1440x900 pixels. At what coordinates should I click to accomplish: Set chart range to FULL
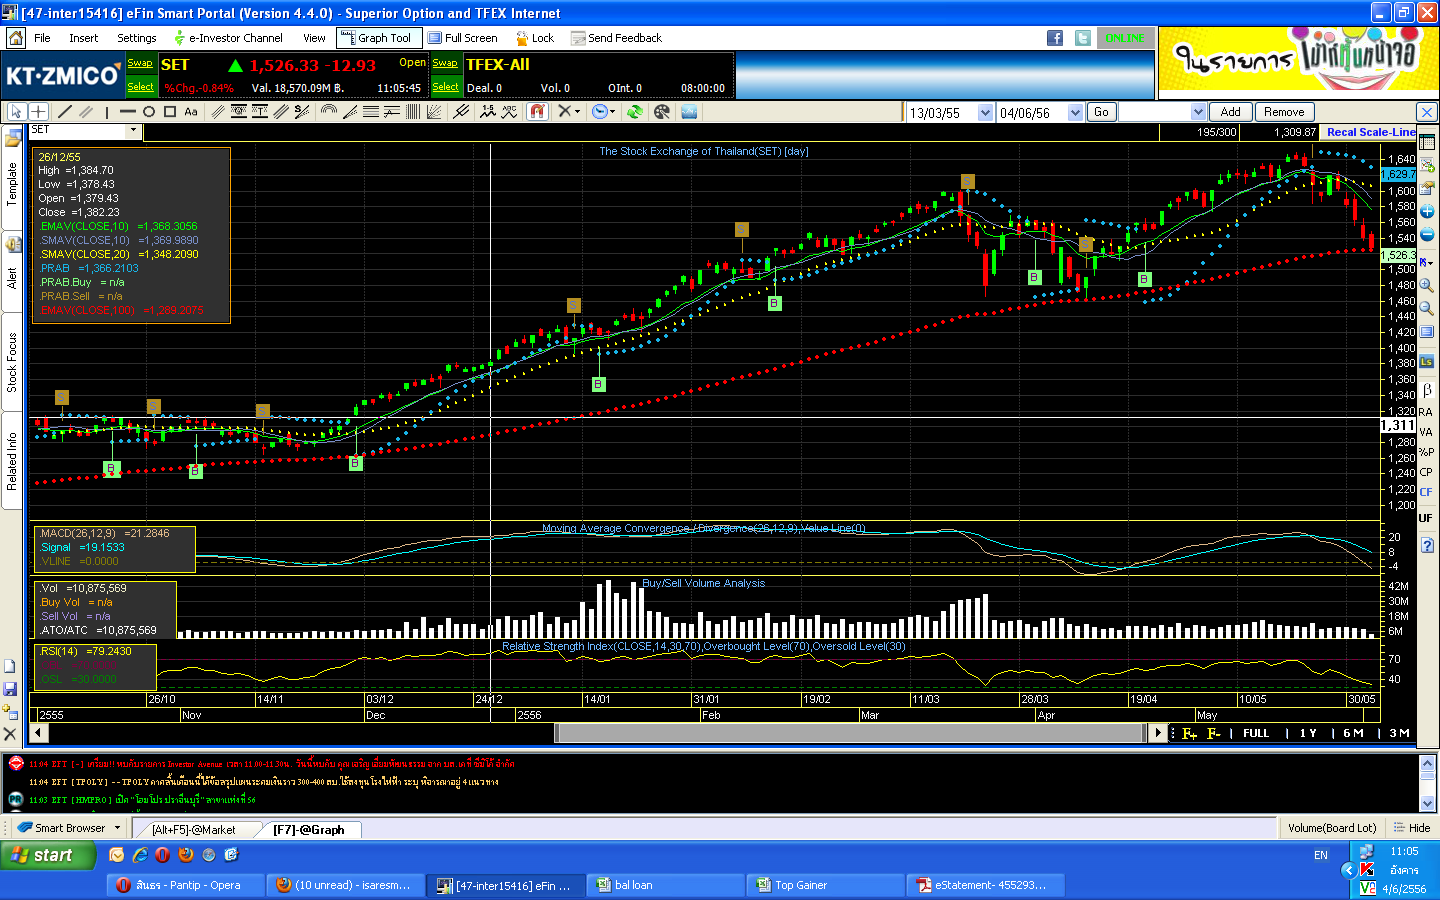(x=1256, y=733)
